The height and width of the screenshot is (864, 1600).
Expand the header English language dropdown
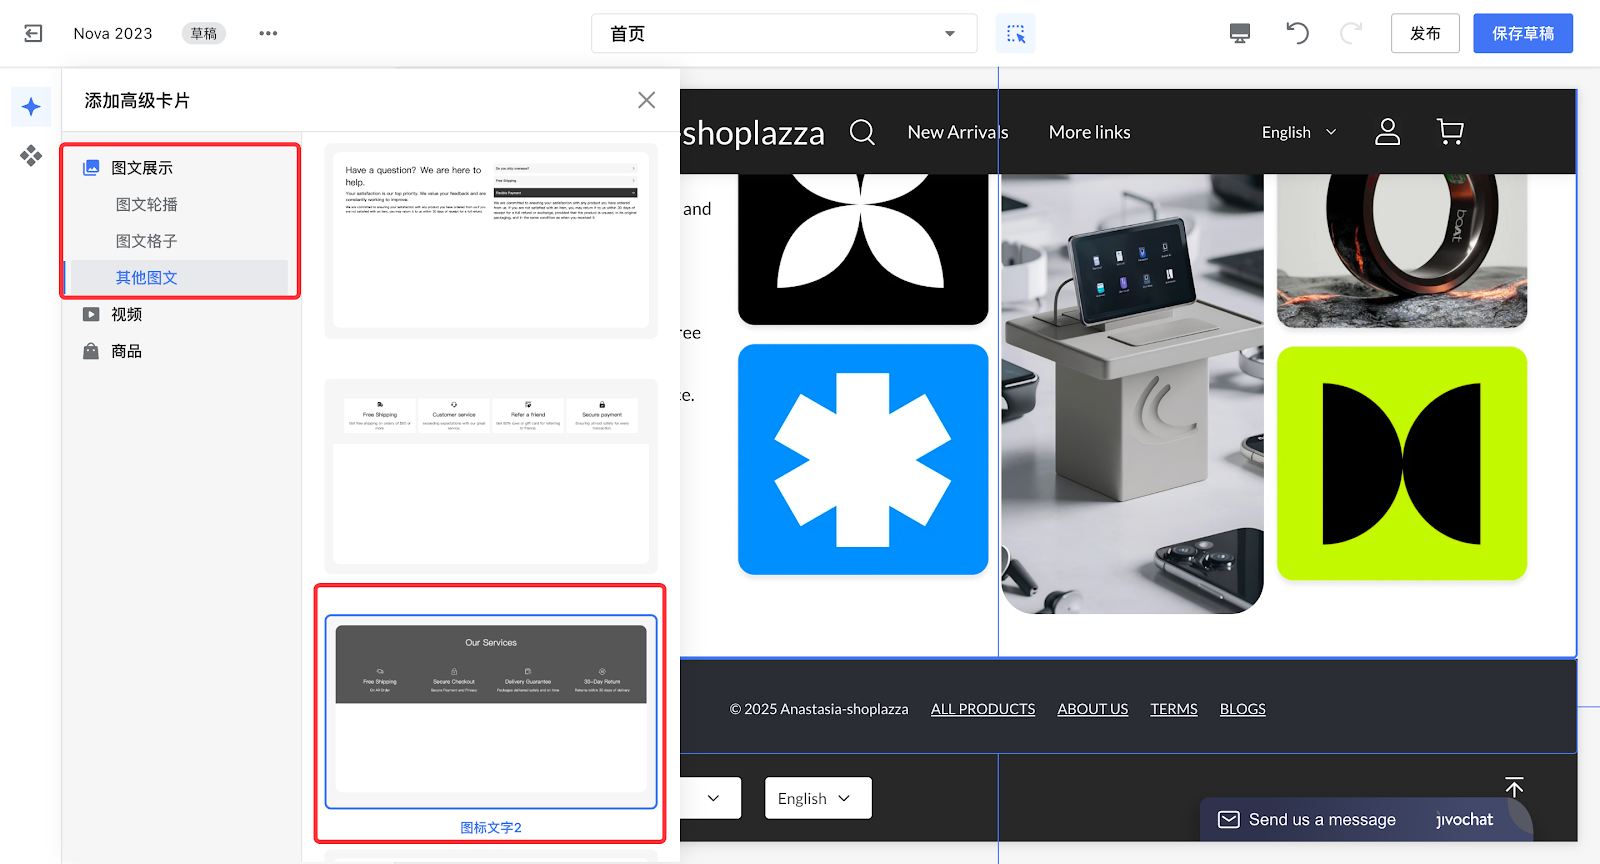coord(1298,132)
